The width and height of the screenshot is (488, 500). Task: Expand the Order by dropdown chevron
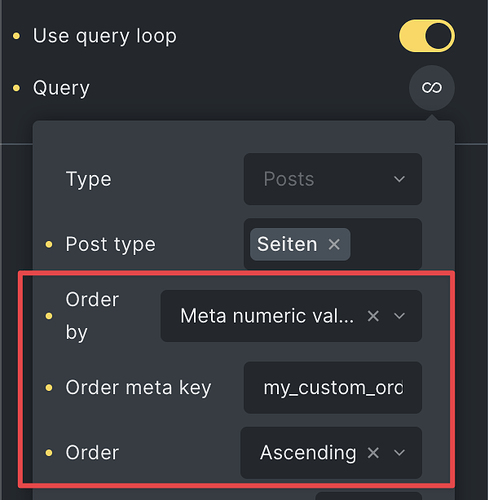pyautogui.click(x=399, y=316)
